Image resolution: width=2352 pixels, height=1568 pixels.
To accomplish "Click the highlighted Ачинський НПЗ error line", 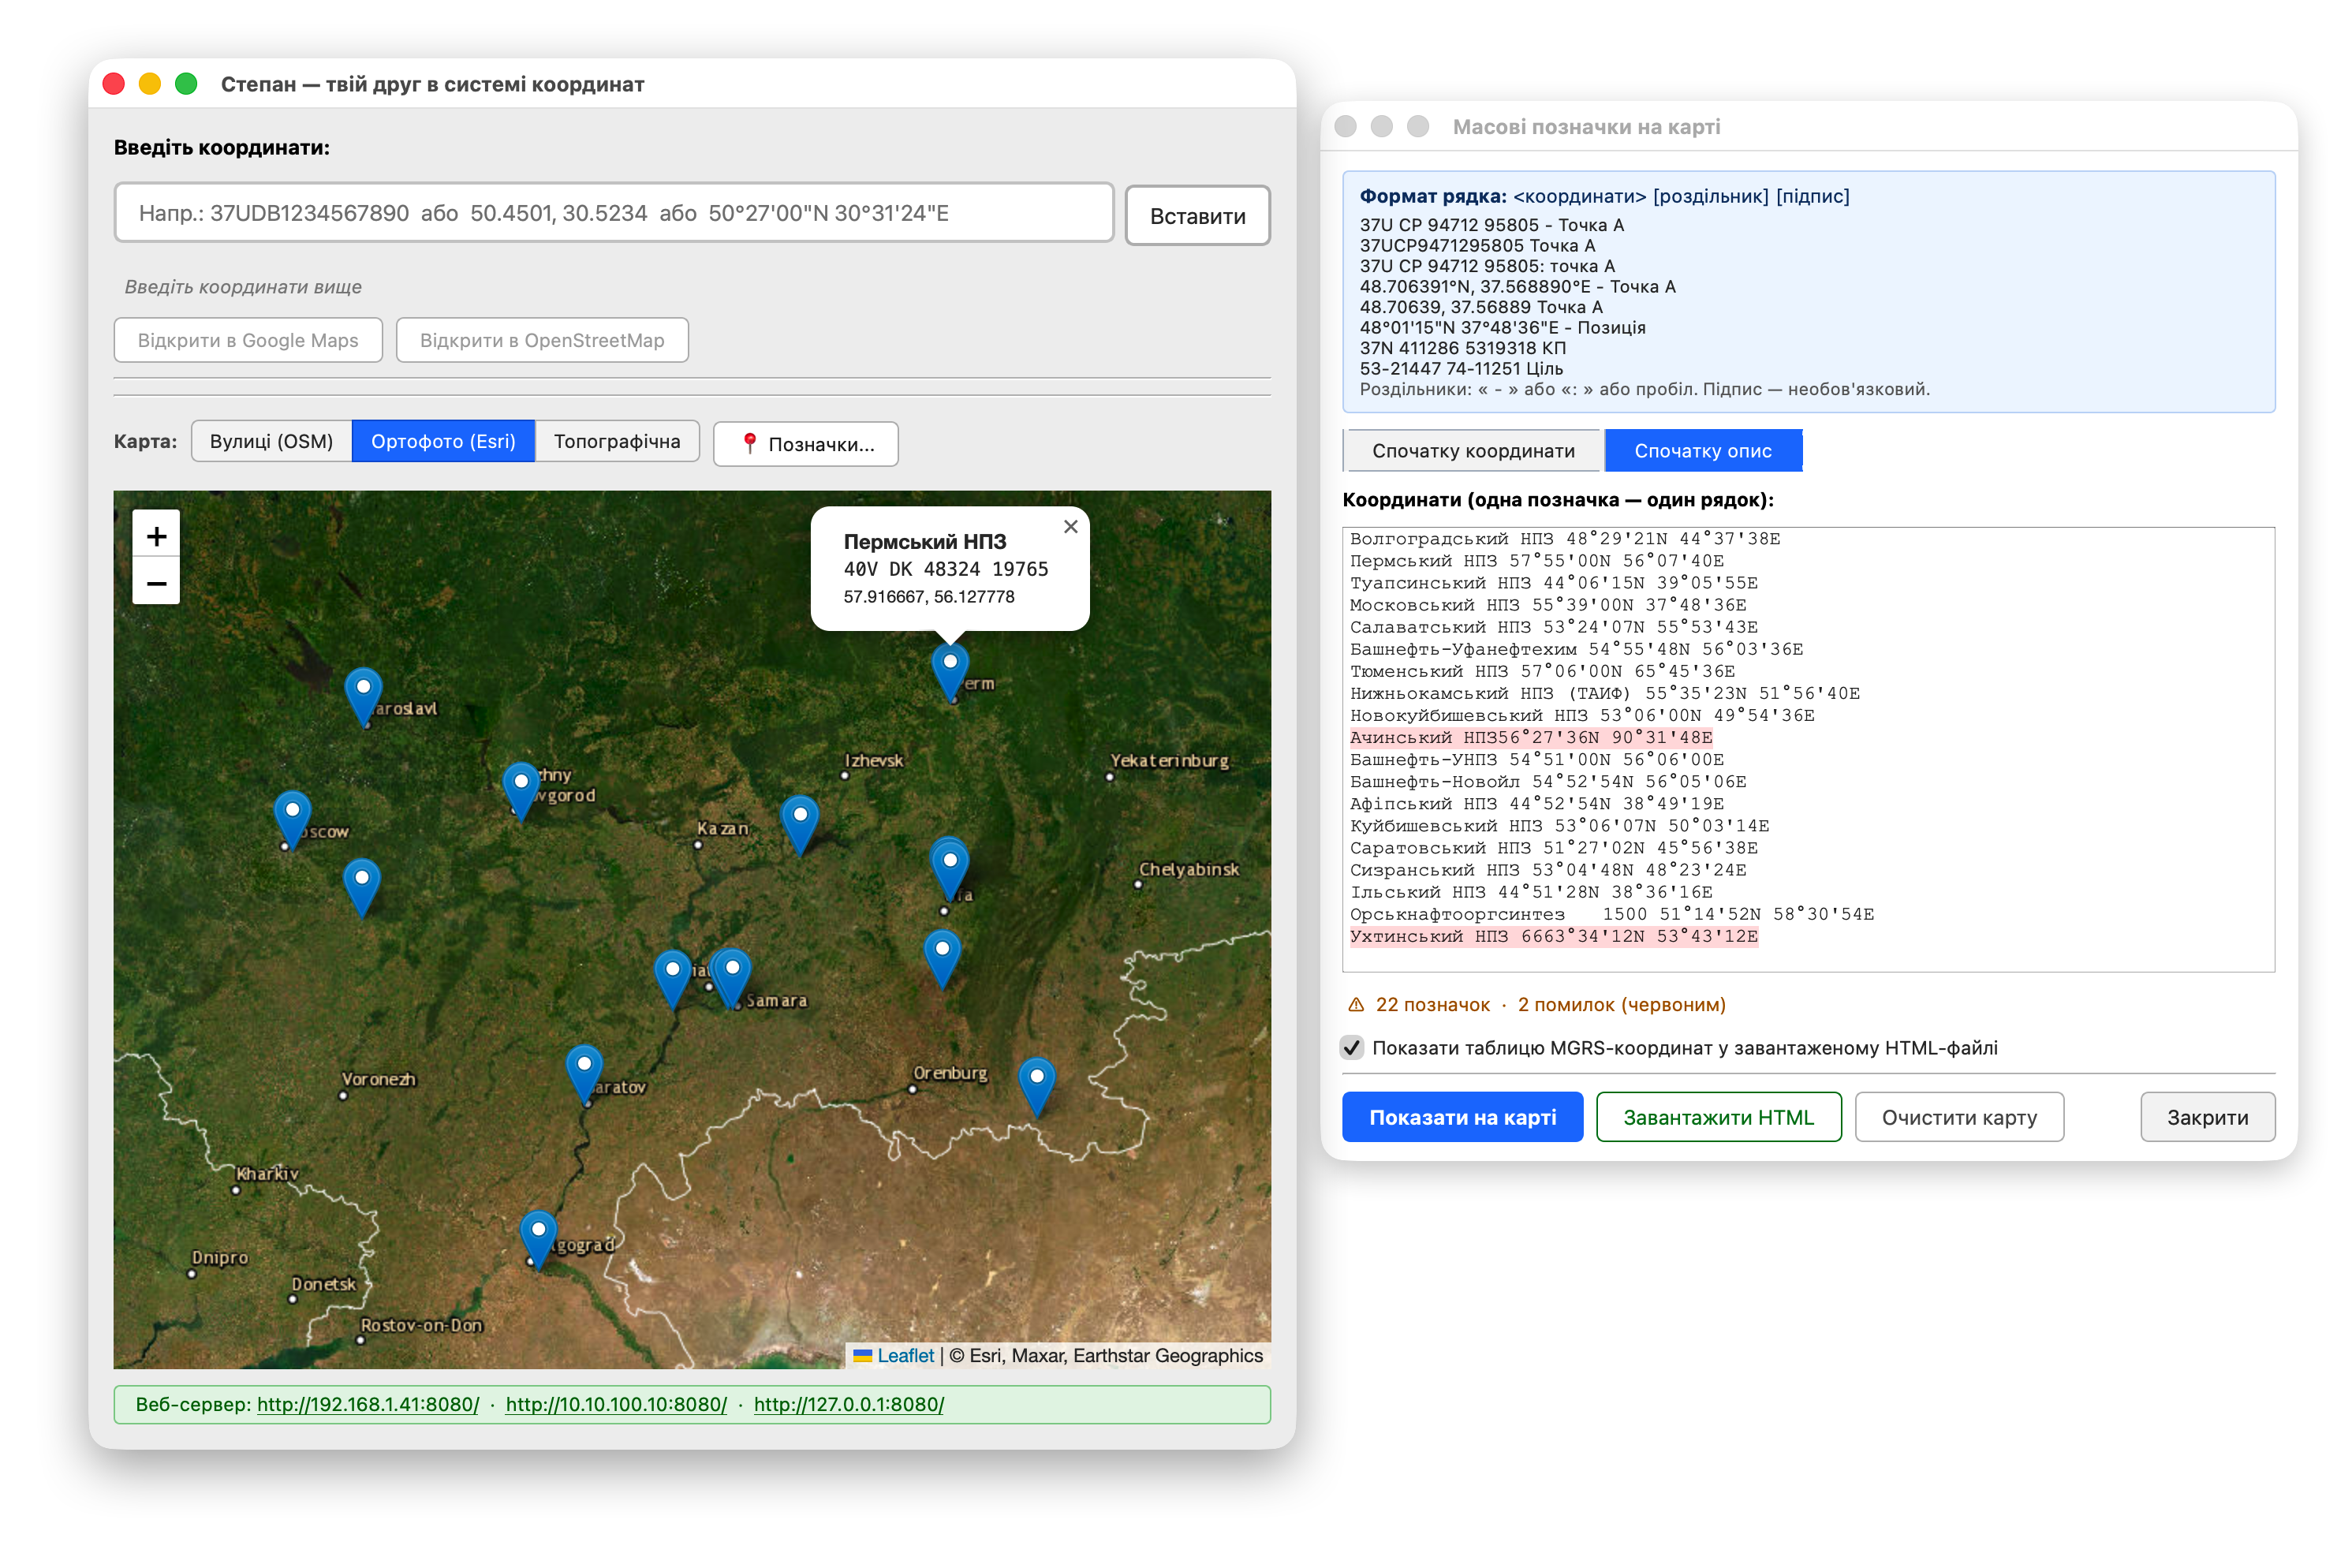I will click(x=1531, y=738).
